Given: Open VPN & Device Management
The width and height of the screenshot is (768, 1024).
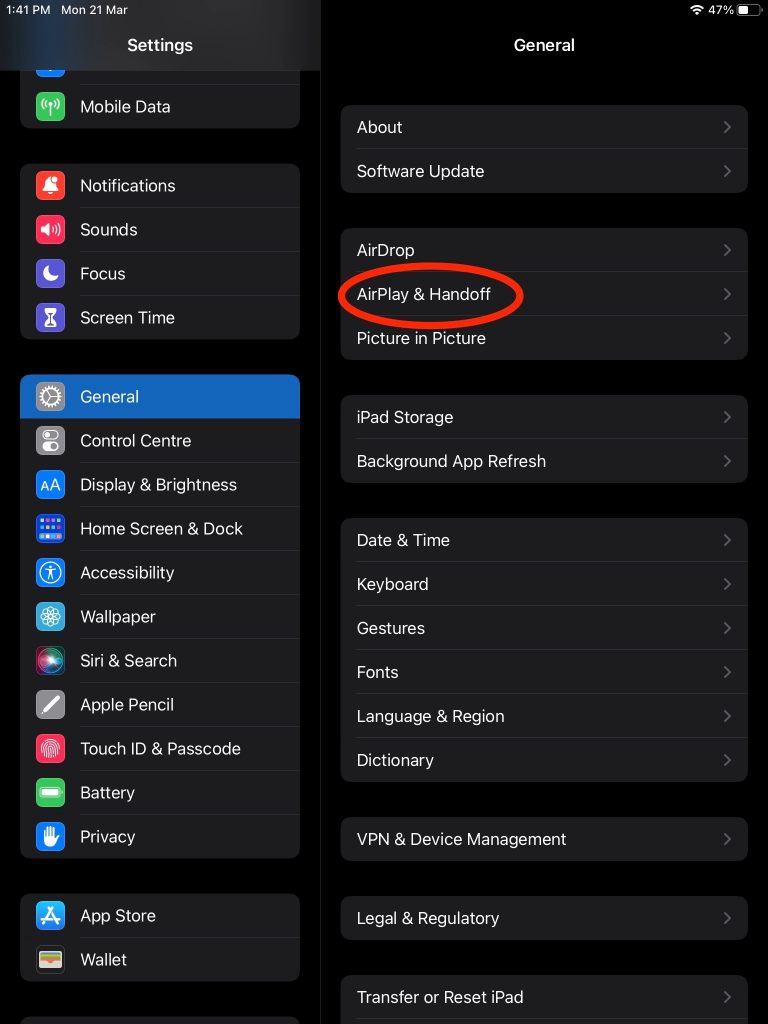Looking at the screenshot, I should point(544,839).
